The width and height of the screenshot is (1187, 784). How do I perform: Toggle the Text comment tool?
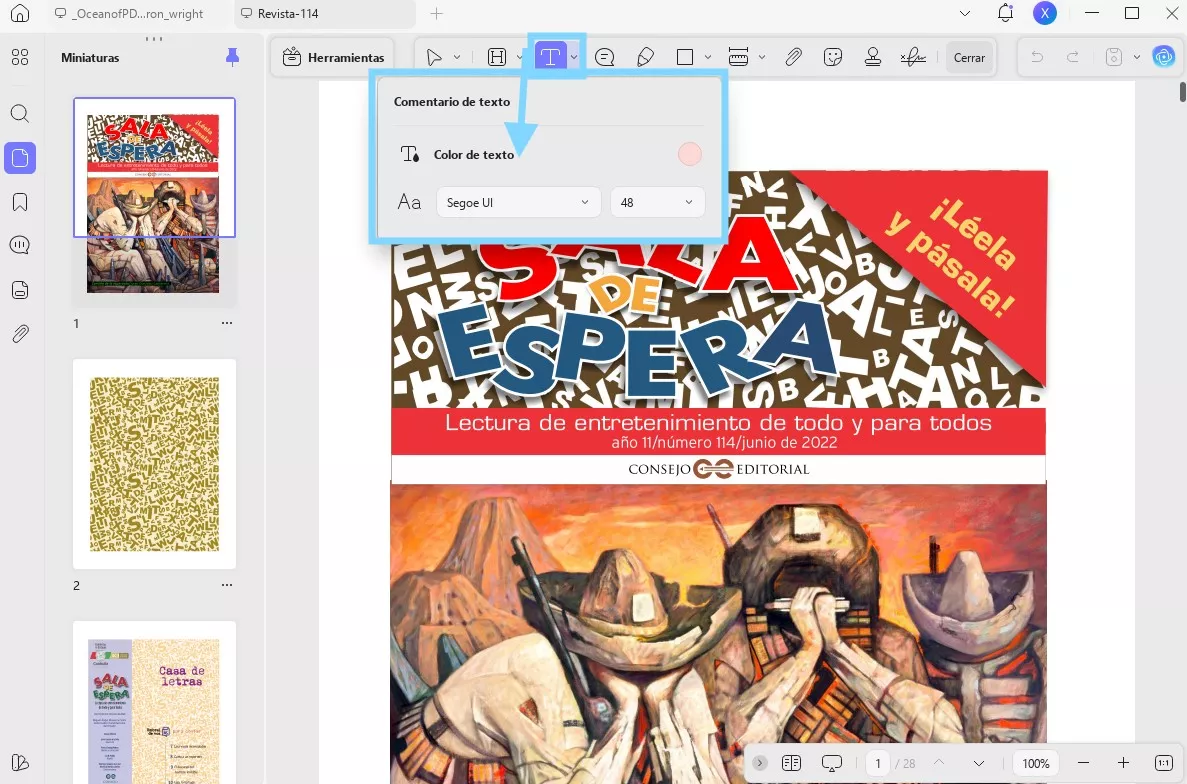550,57
